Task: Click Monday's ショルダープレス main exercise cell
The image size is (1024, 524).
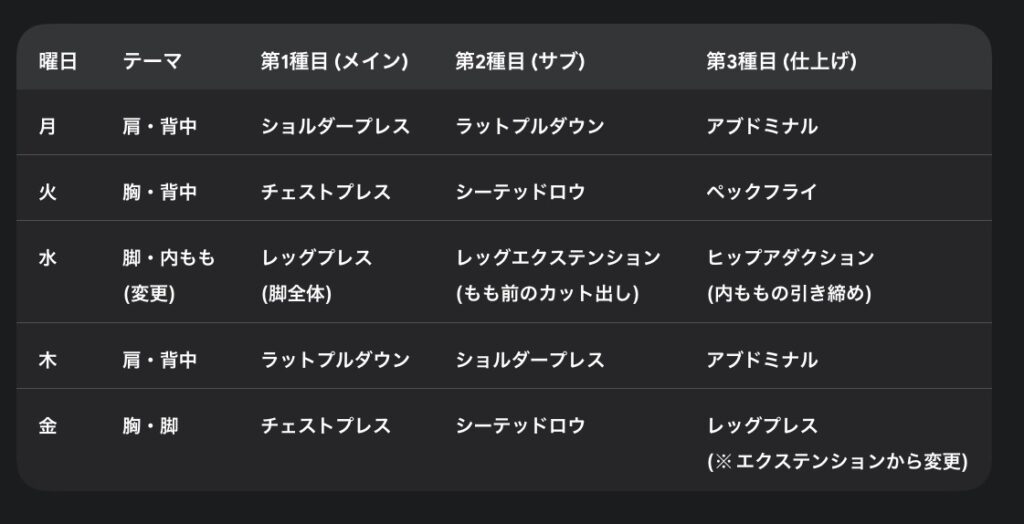Action: click(x=335, y=127)
